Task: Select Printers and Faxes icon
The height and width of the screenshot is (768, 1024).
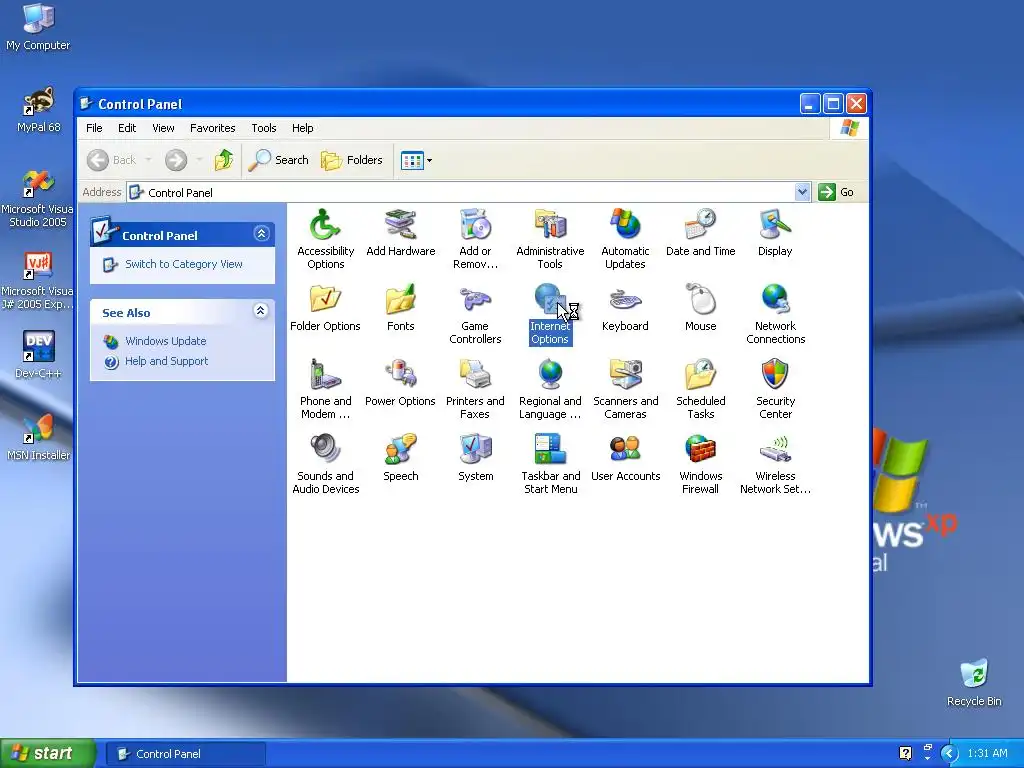Action: 475,376
